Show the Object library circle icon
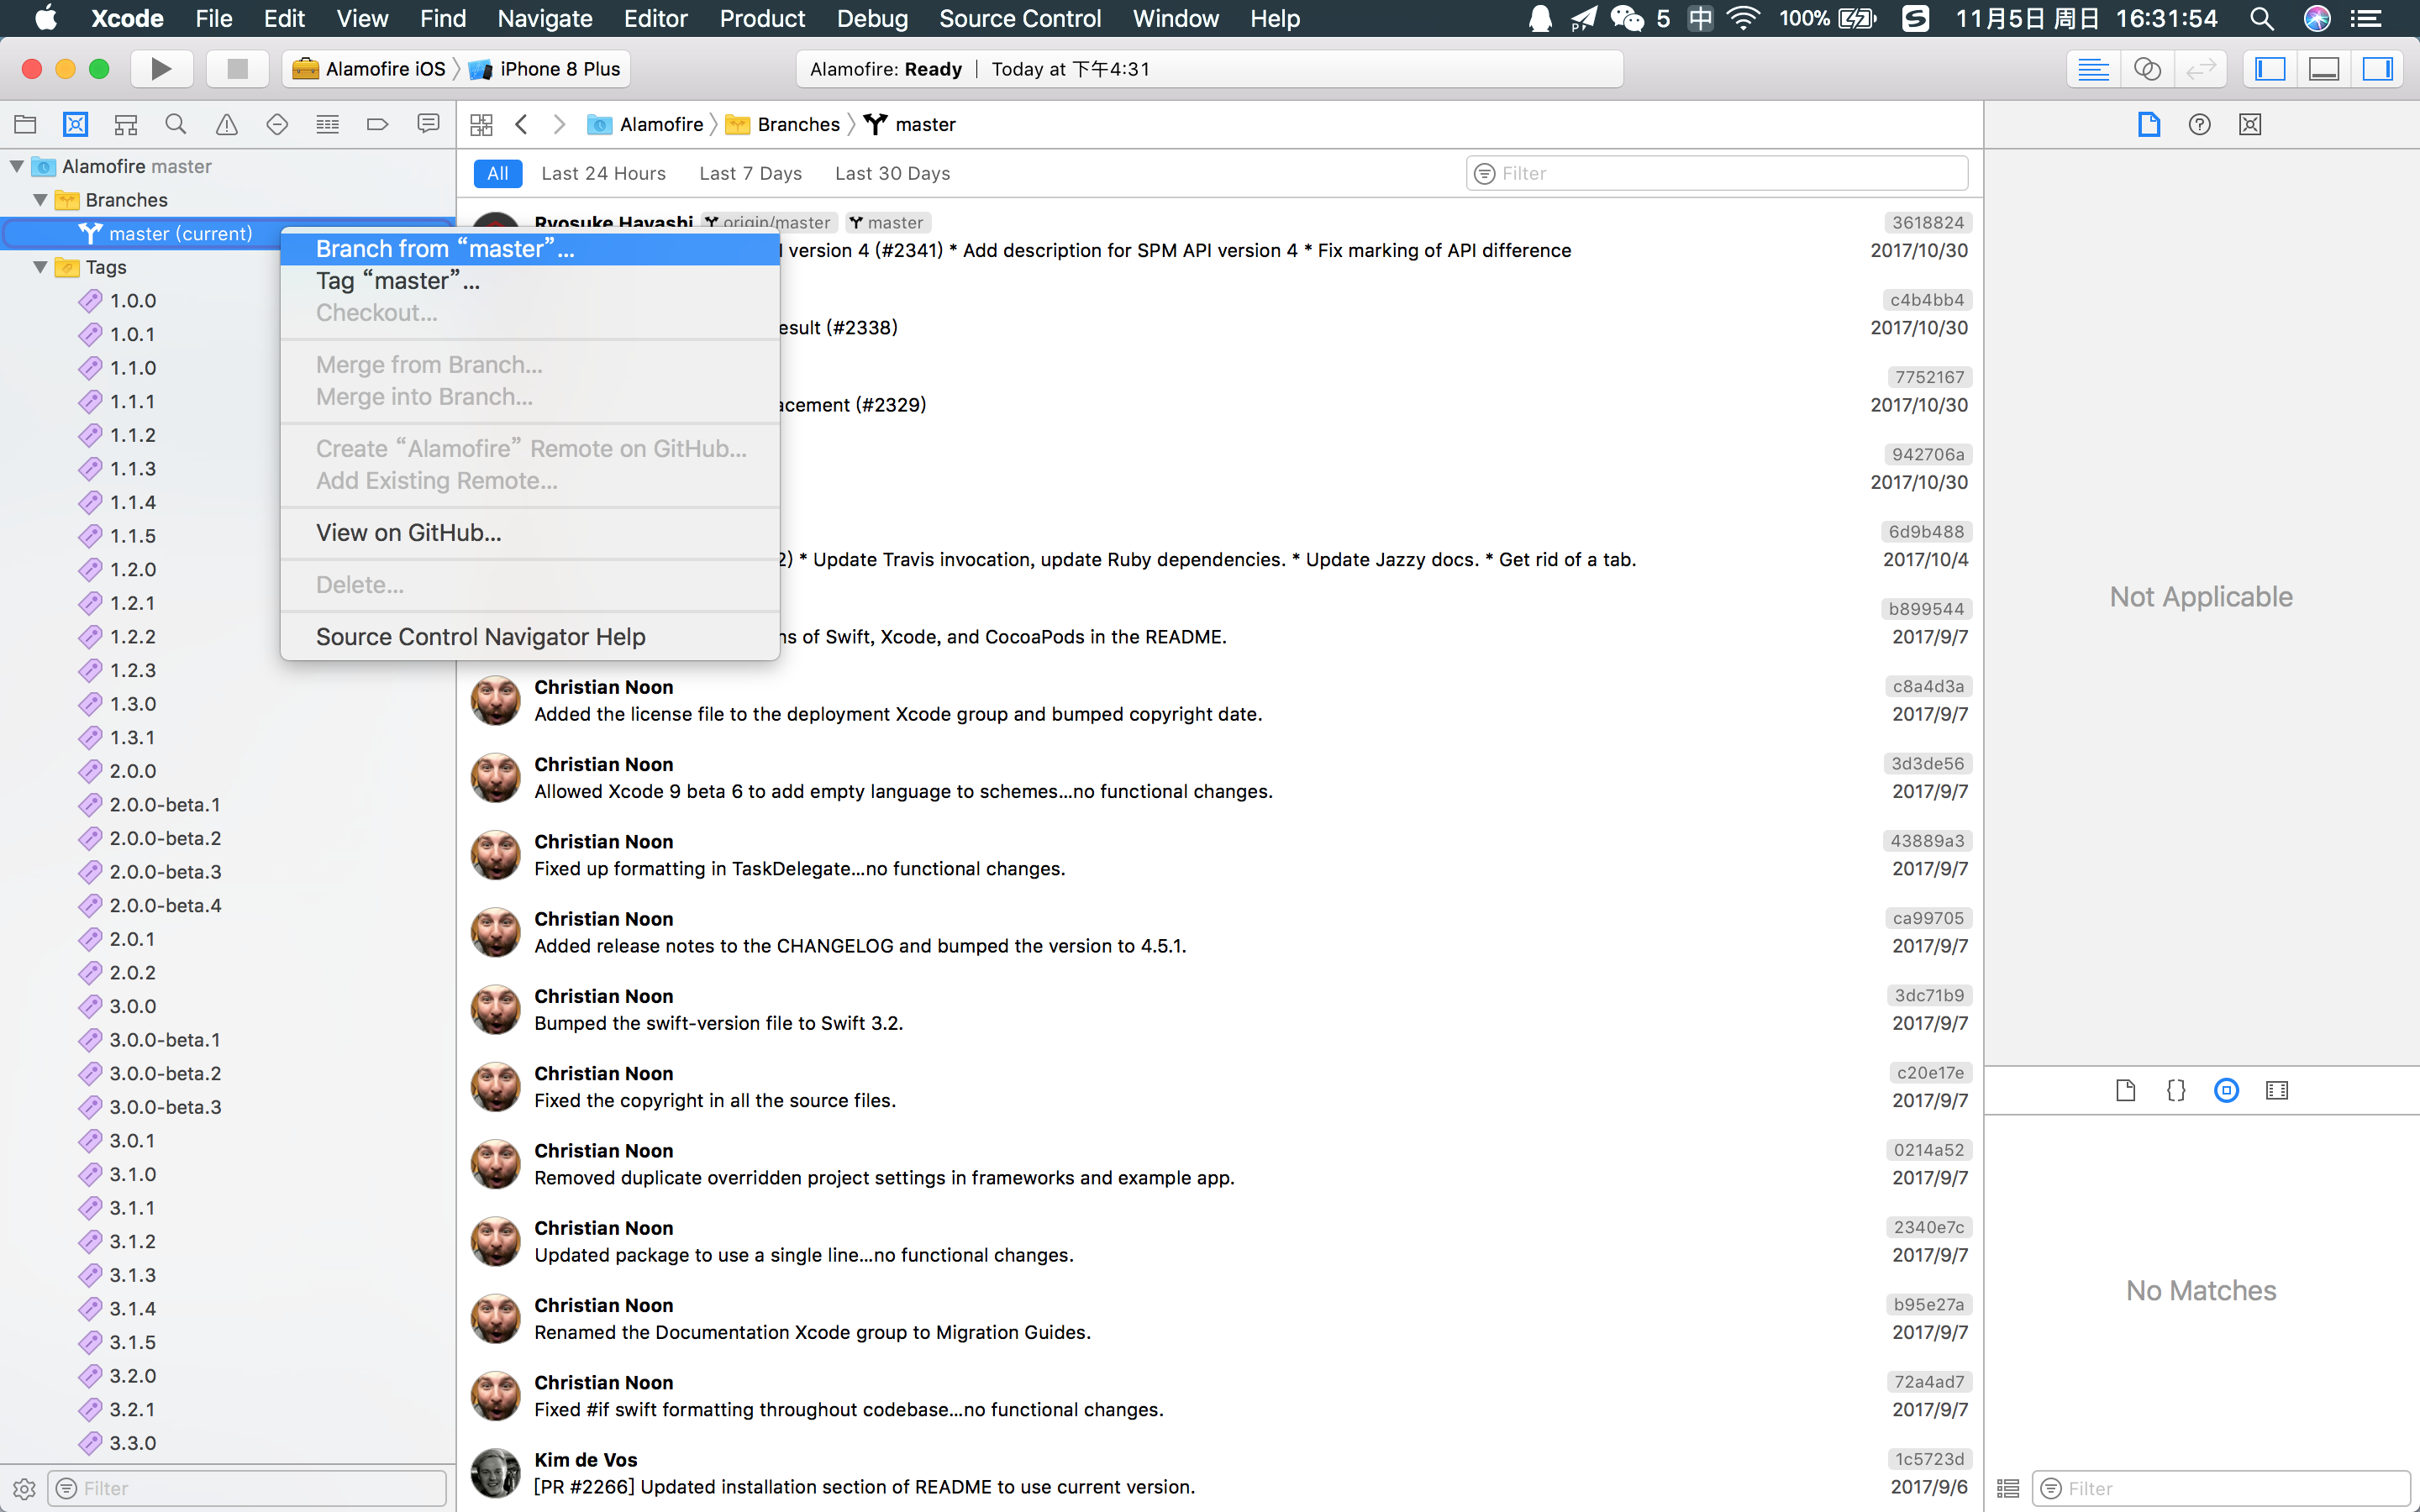The image size is (2420, 1512). click(2226, 1090)
